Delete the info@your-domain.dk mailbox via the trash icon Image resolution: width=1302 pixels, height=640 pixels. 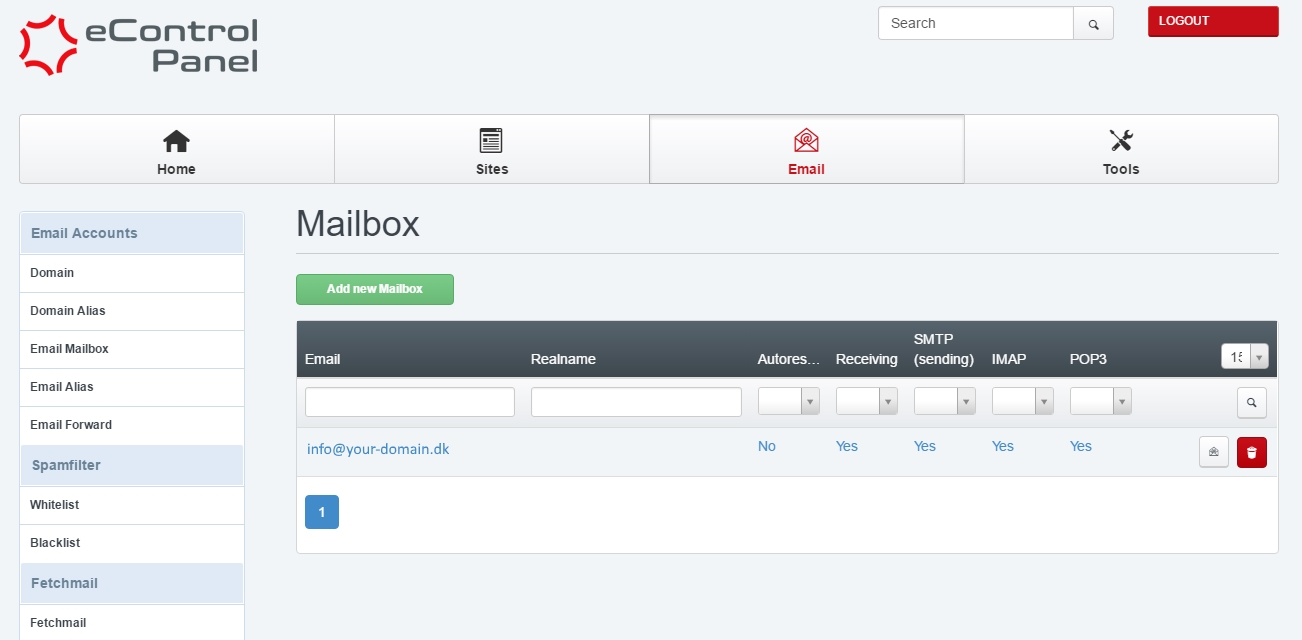[x=1251, y=452]
